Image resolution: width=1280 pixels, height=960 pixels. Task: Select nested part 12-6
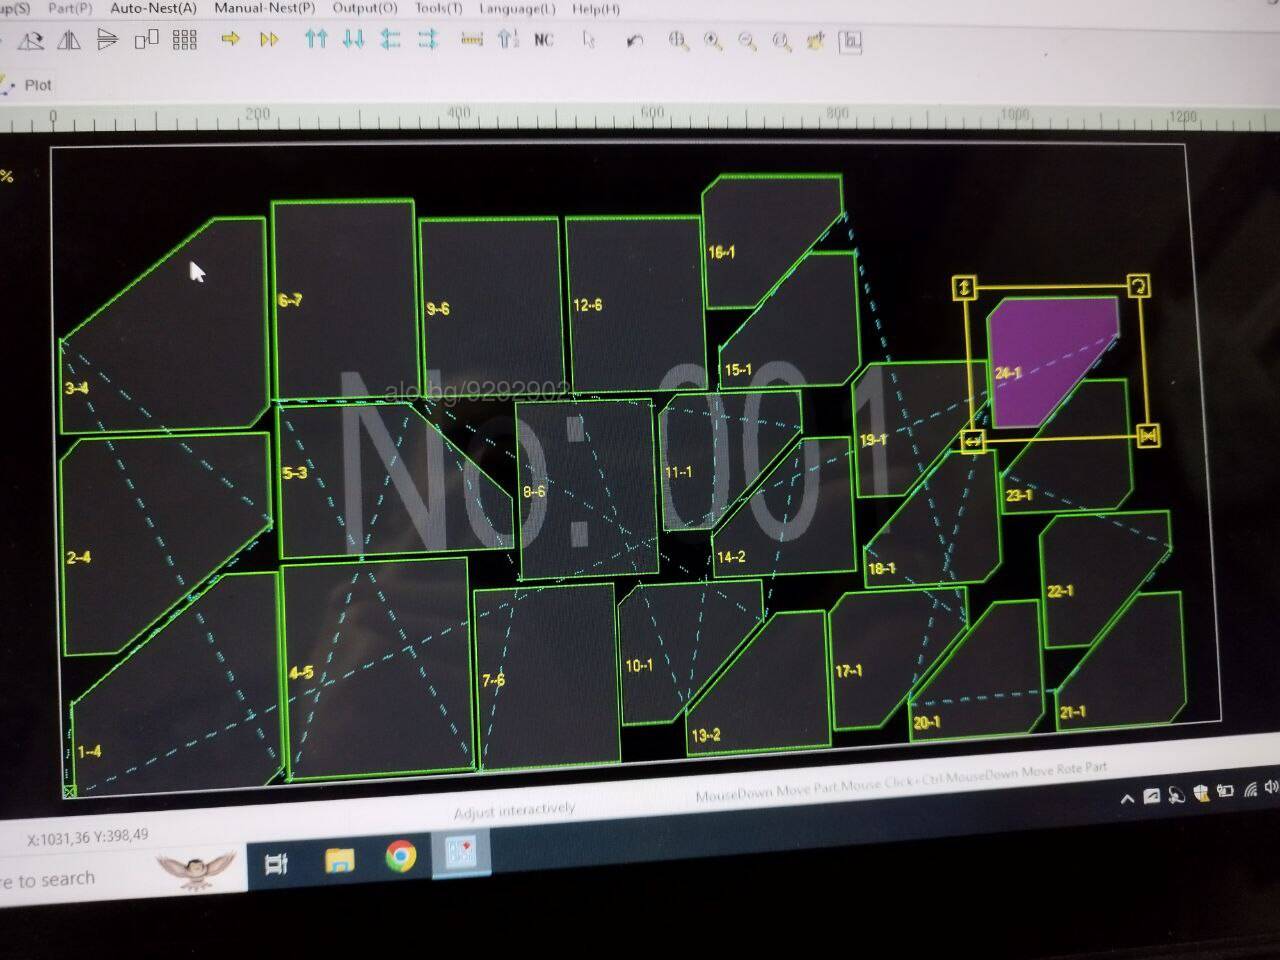(634, 303)
